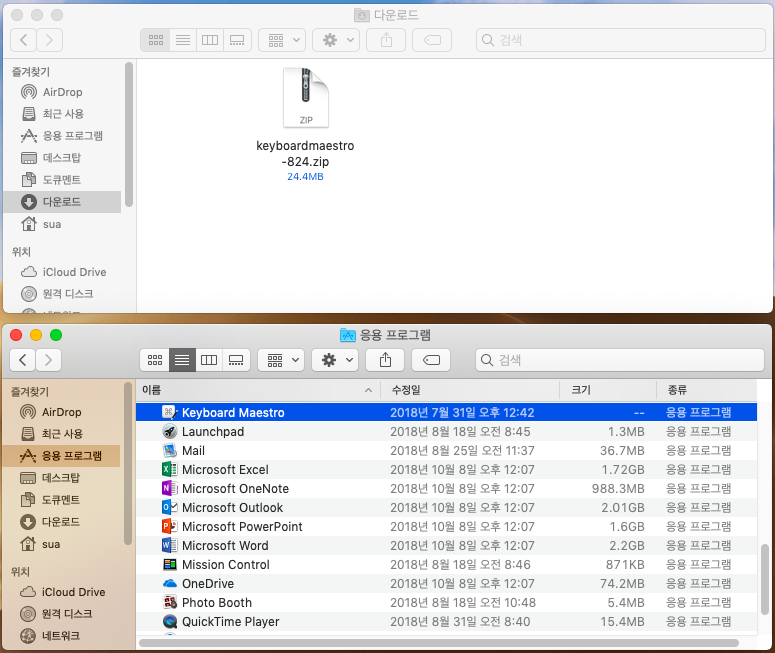
Task: Open 최근 사용 in the 응용 프로그램 window sidebar
Action: point(61,434)
